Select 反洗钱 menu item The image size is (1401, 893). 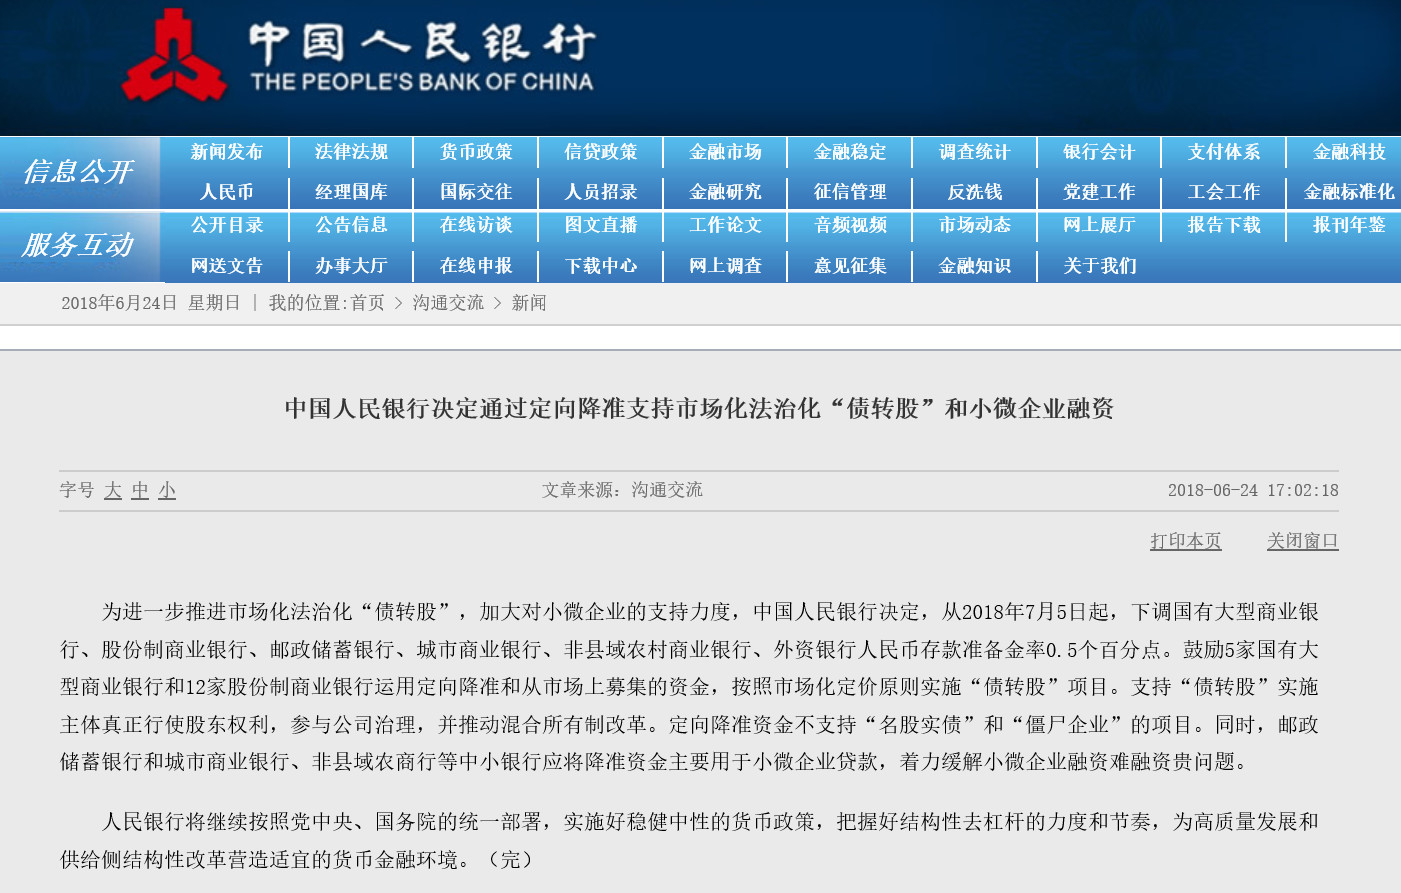[975, 192]
